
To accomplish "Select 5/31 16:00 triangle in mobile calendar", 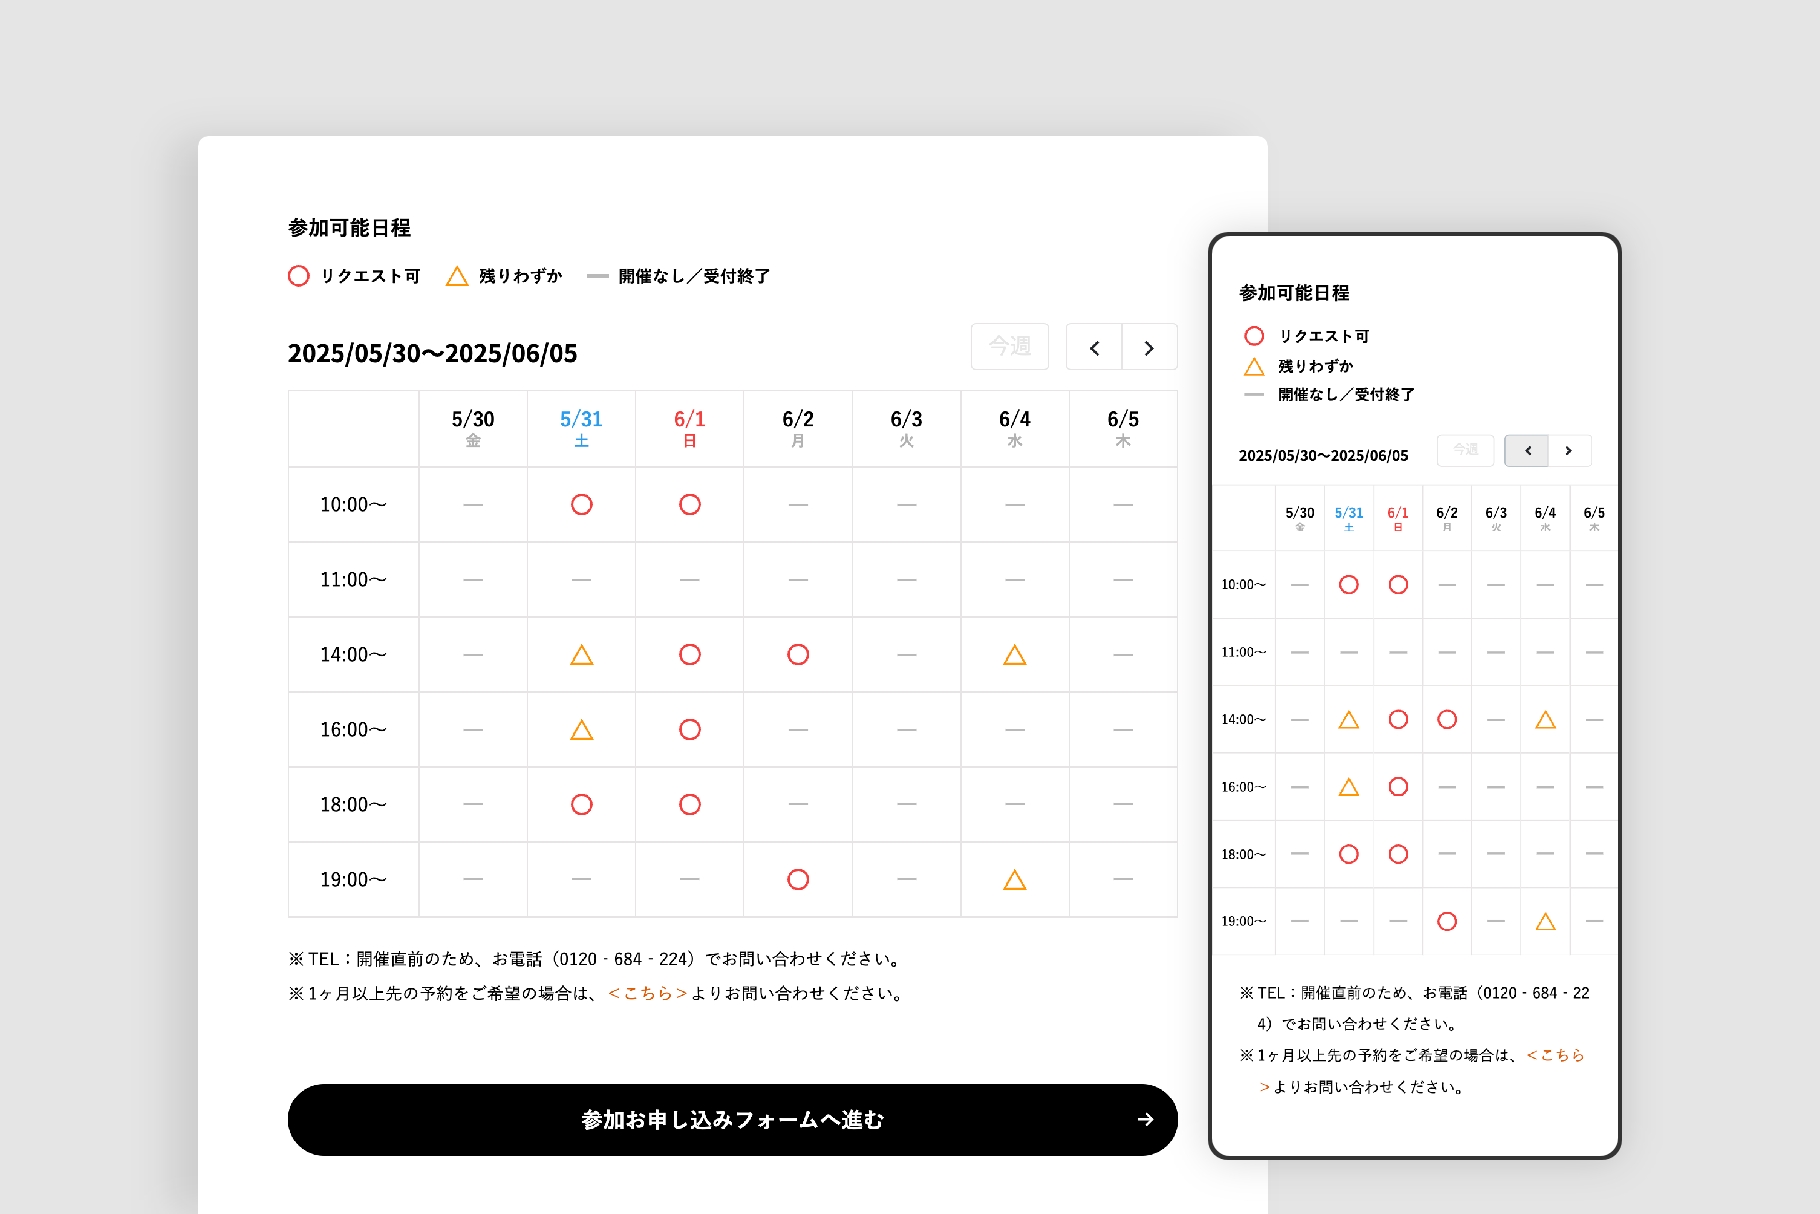I will 1349,787.
